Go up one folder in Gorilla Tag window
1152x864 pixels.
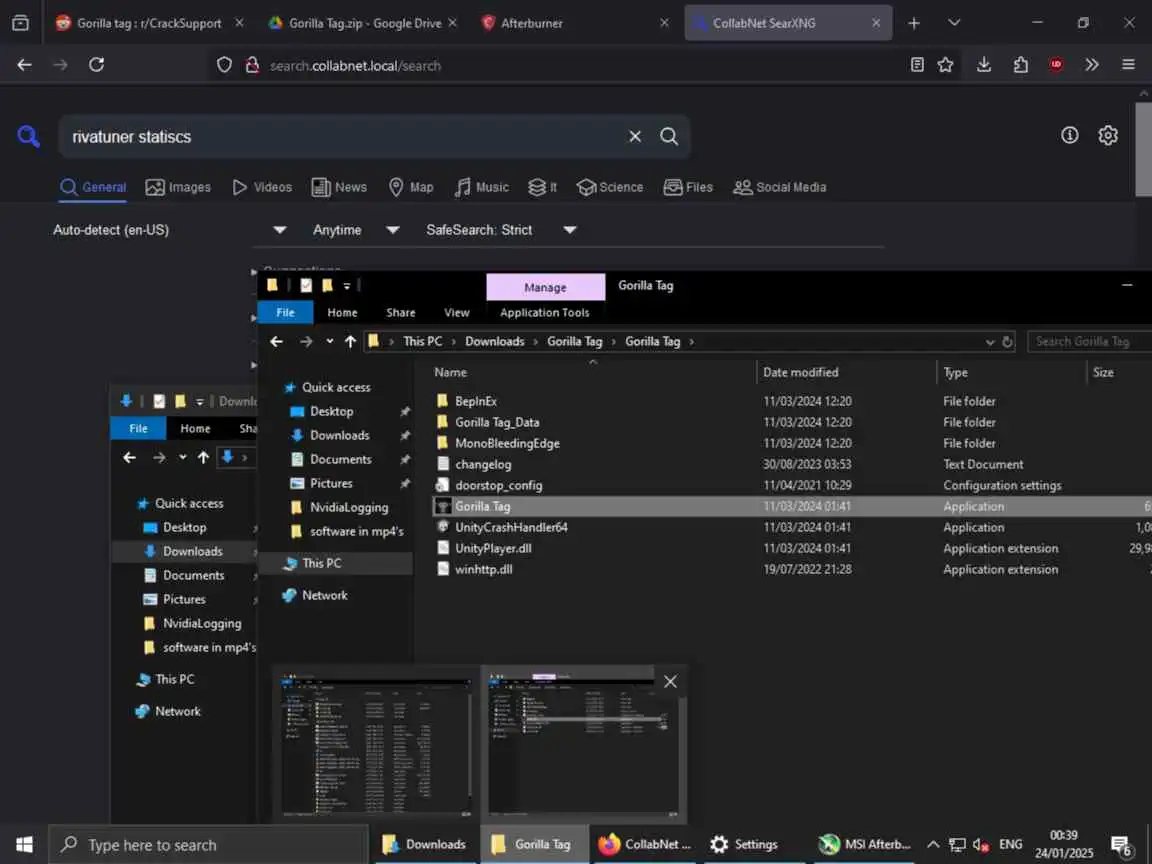[350, 342]
